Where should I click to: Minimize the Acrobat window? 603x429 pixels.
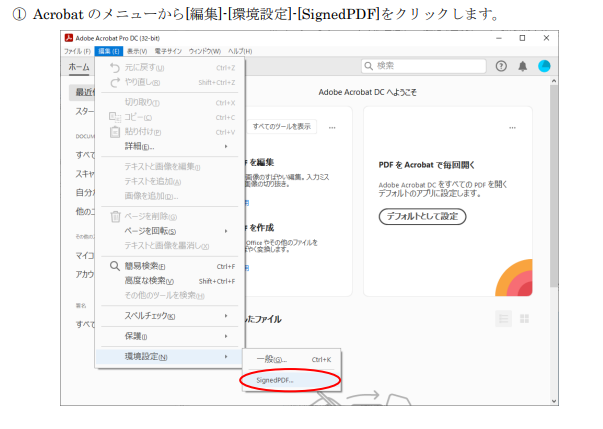tap(499, 38)
